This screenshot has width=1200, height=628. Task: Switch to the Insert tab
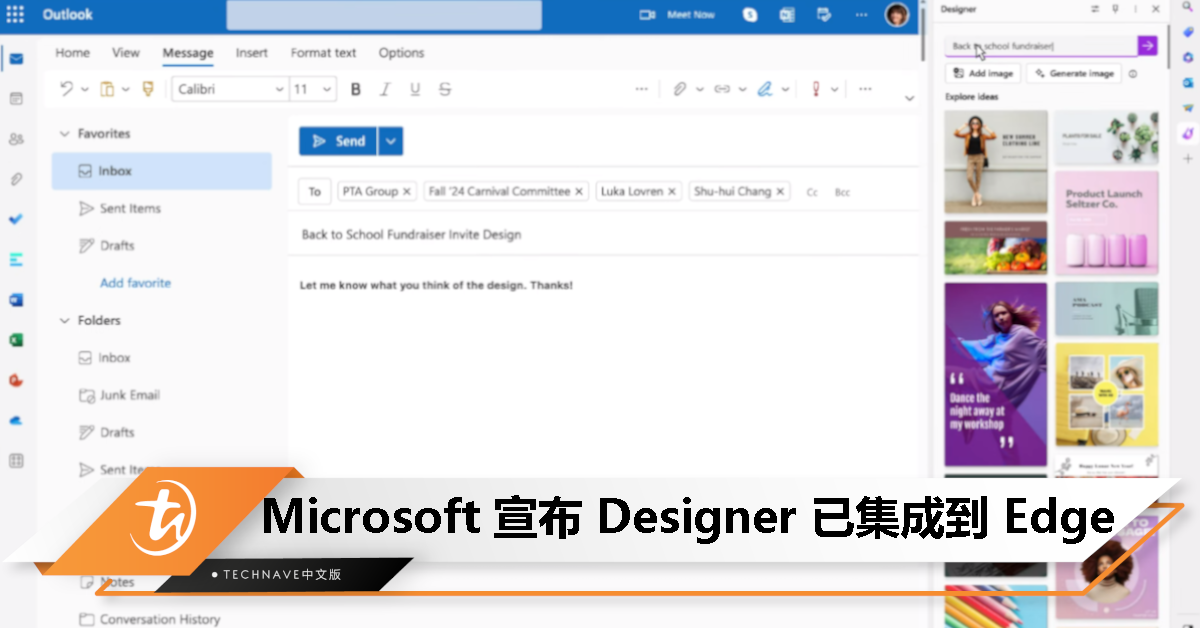252,53
